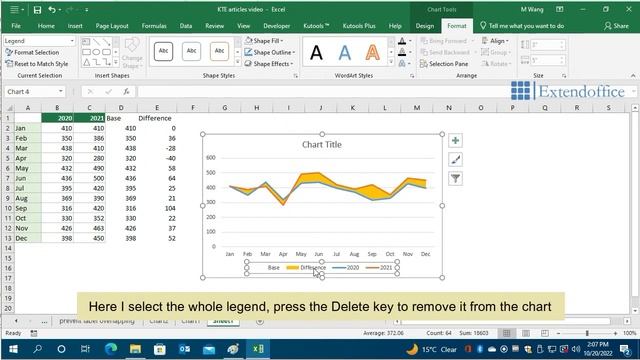Open the Name Box dropdown arrow
The image size is (640, 360).
(x=60, y=91)
